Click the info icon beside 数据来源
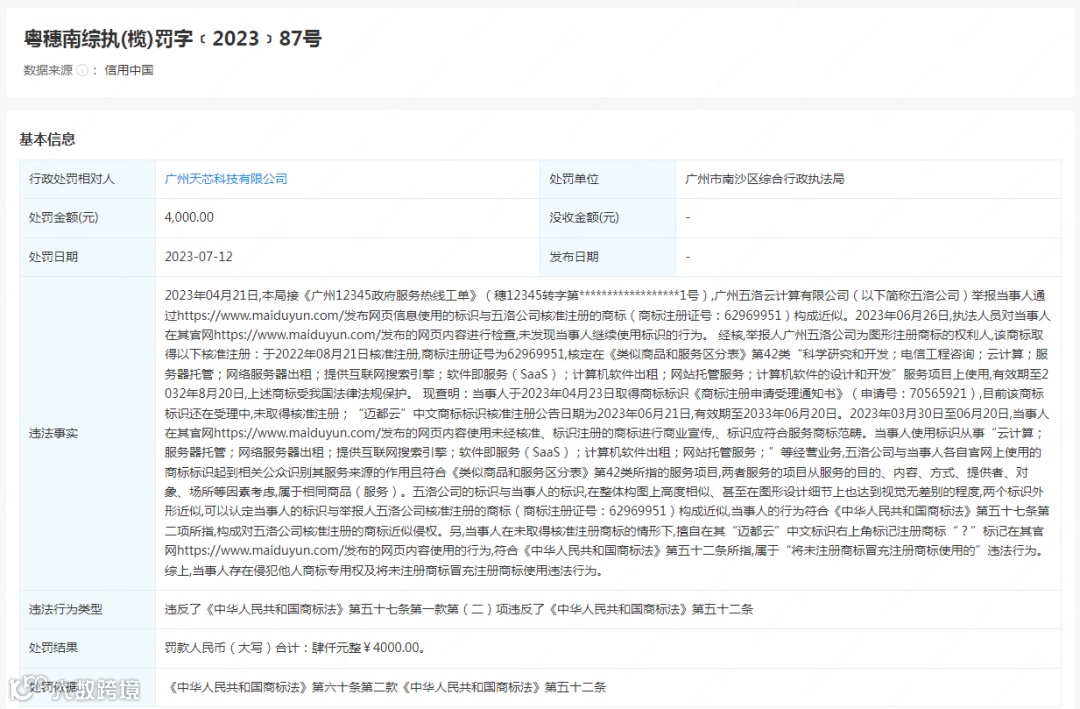The width and height of the screenshot is (1080, 709). (x=82, y=70)
